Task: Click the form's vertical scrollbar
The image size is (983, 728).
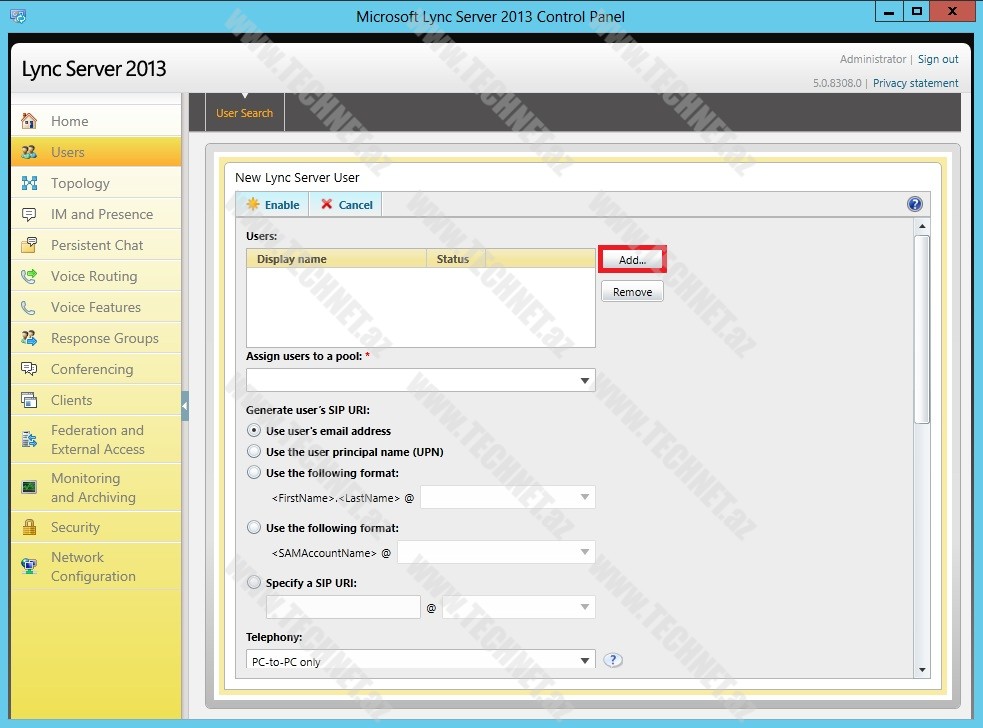Action: [x=922, y=330]
